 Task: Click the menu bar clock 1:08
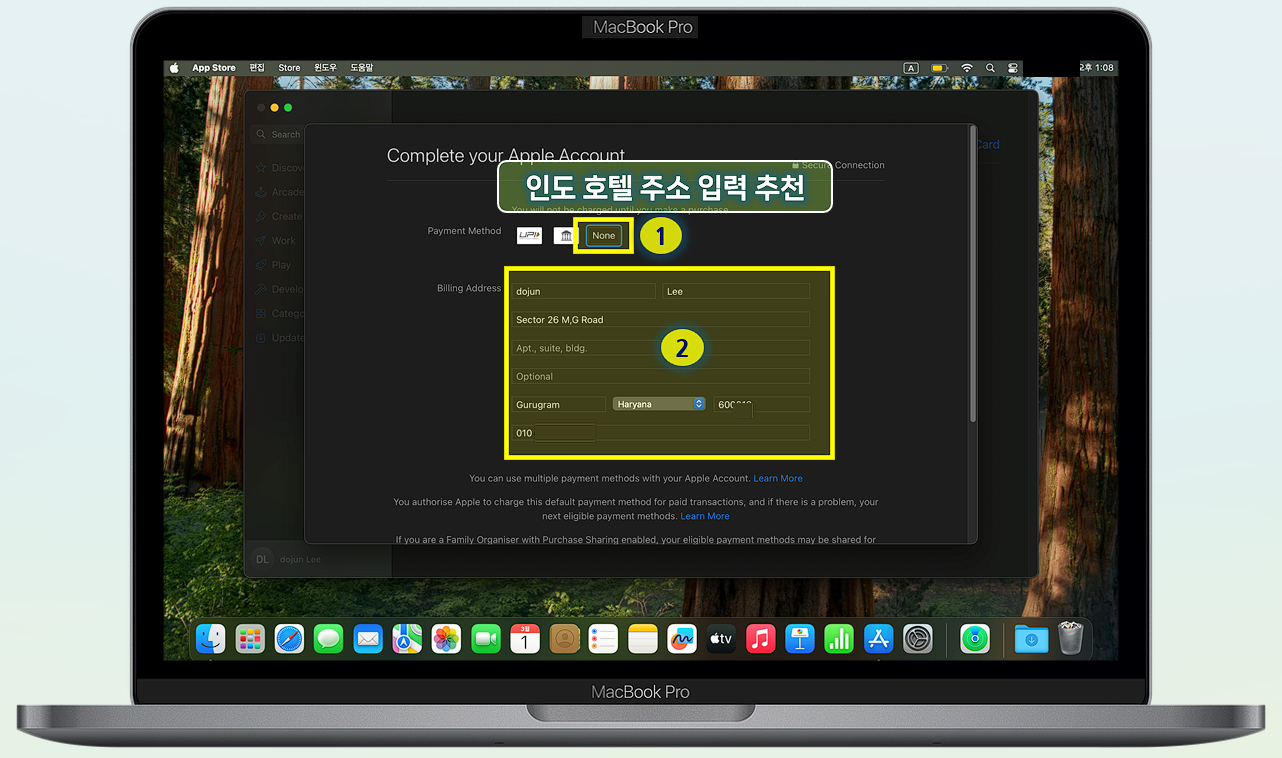[1097, 68]
